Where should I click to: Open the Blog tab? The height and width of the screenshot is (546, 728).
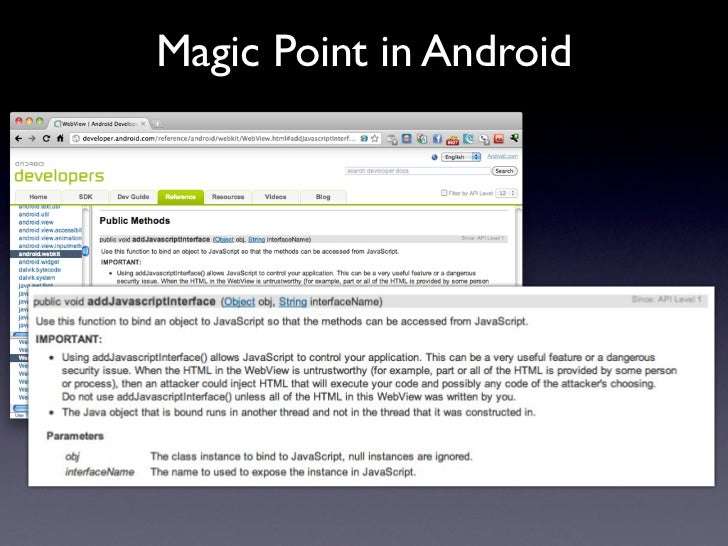323,197
